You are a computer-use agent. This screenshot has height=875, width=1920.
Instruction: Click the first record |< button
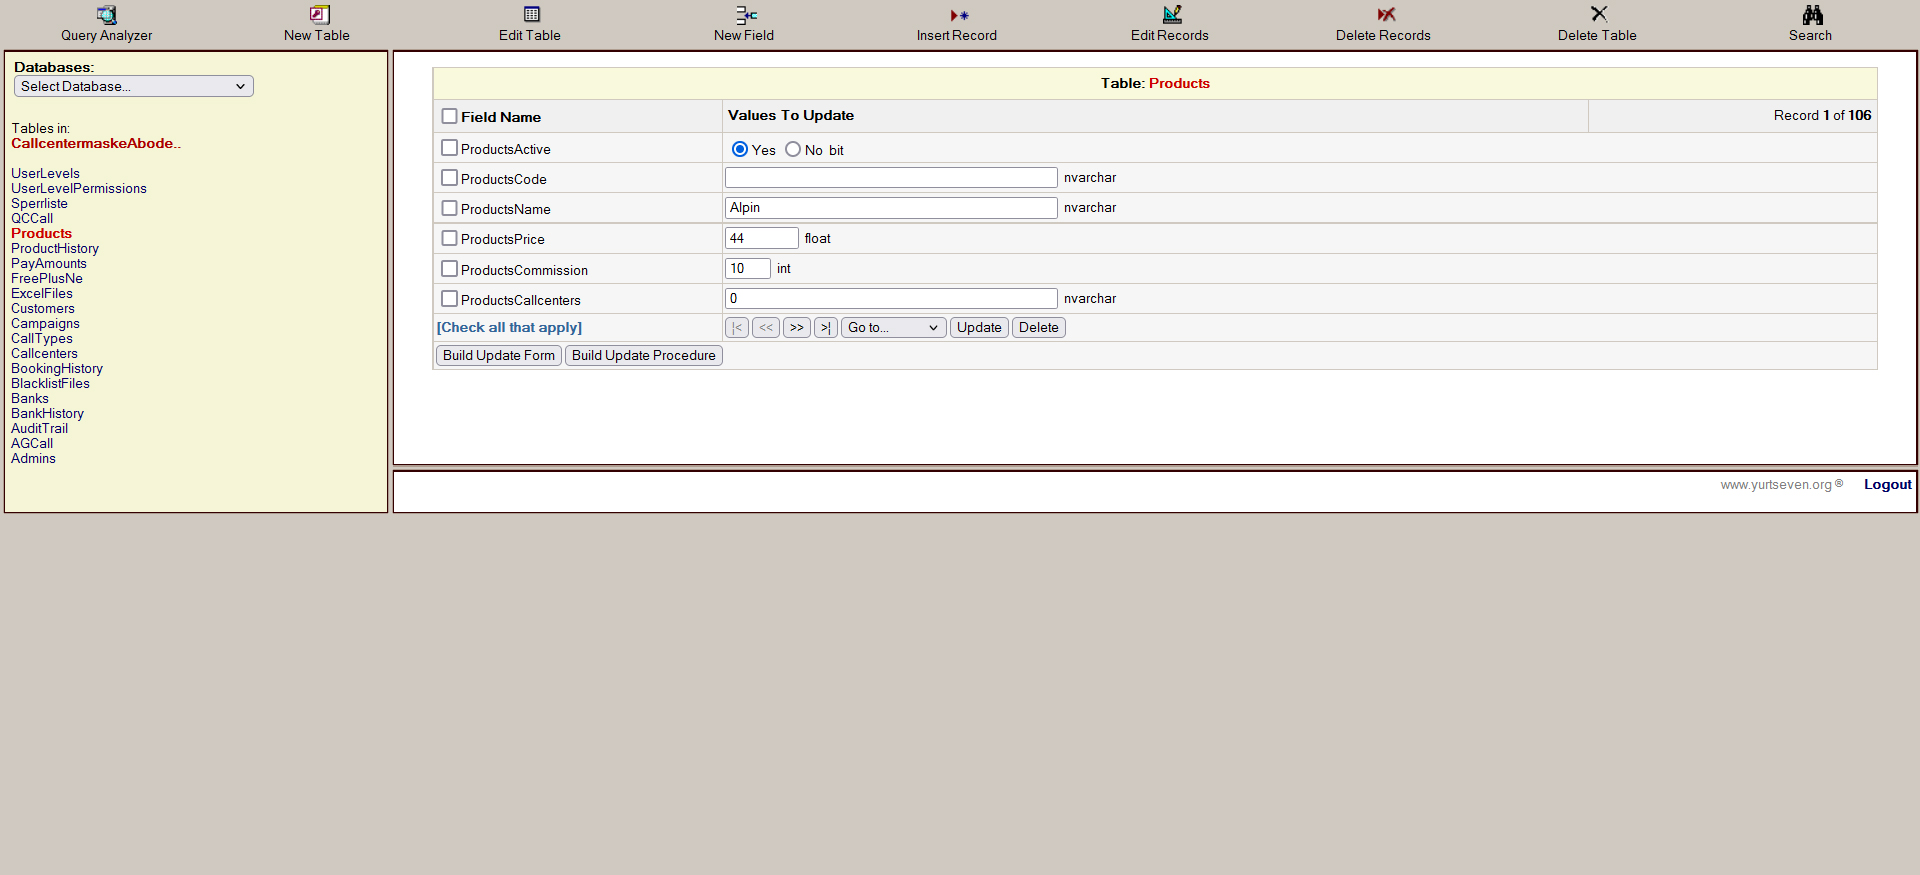737,327
